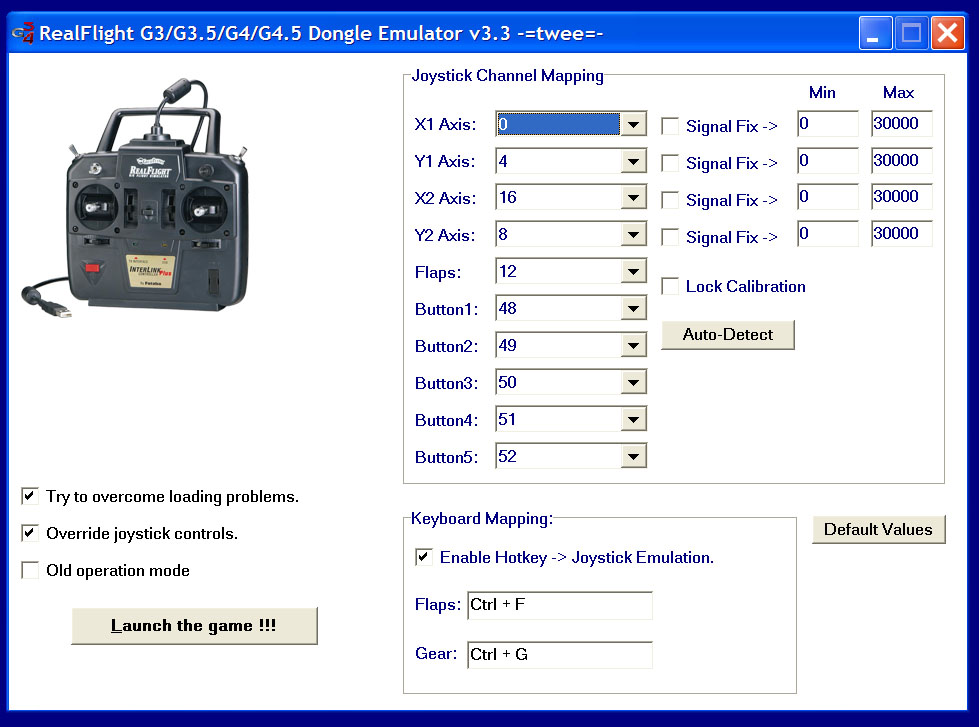Click the G4 app icon in title bar
The width and height of the screenshot is (979, 727).
23,33
